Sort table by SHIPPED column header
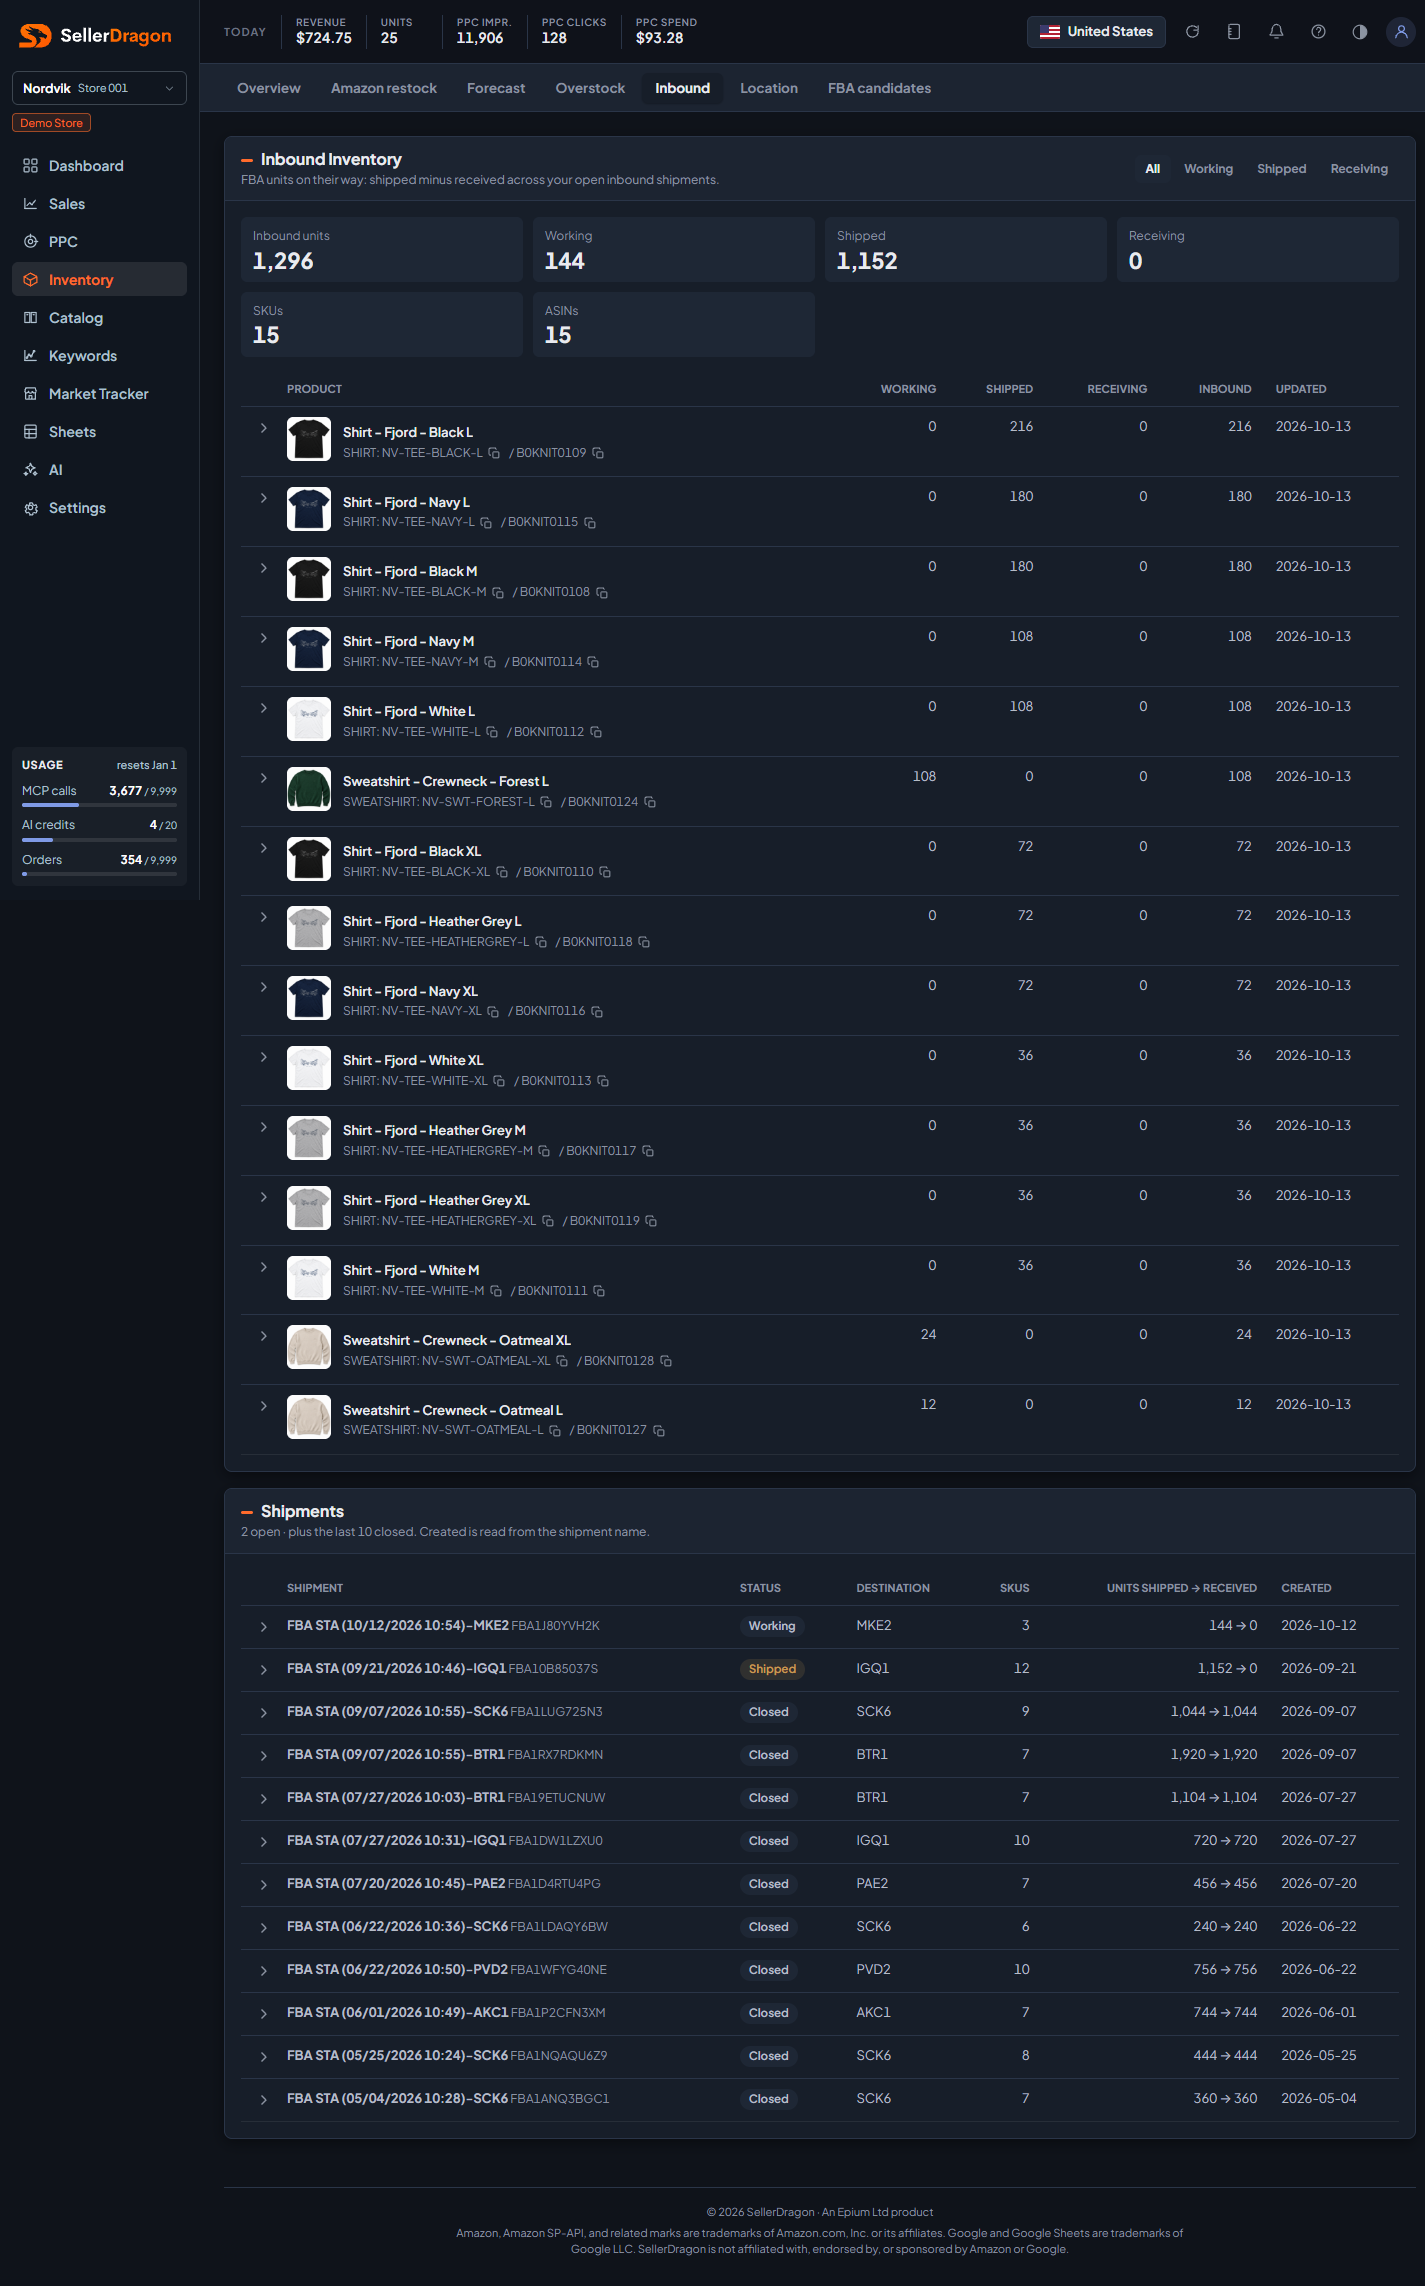 [1009, 389]
